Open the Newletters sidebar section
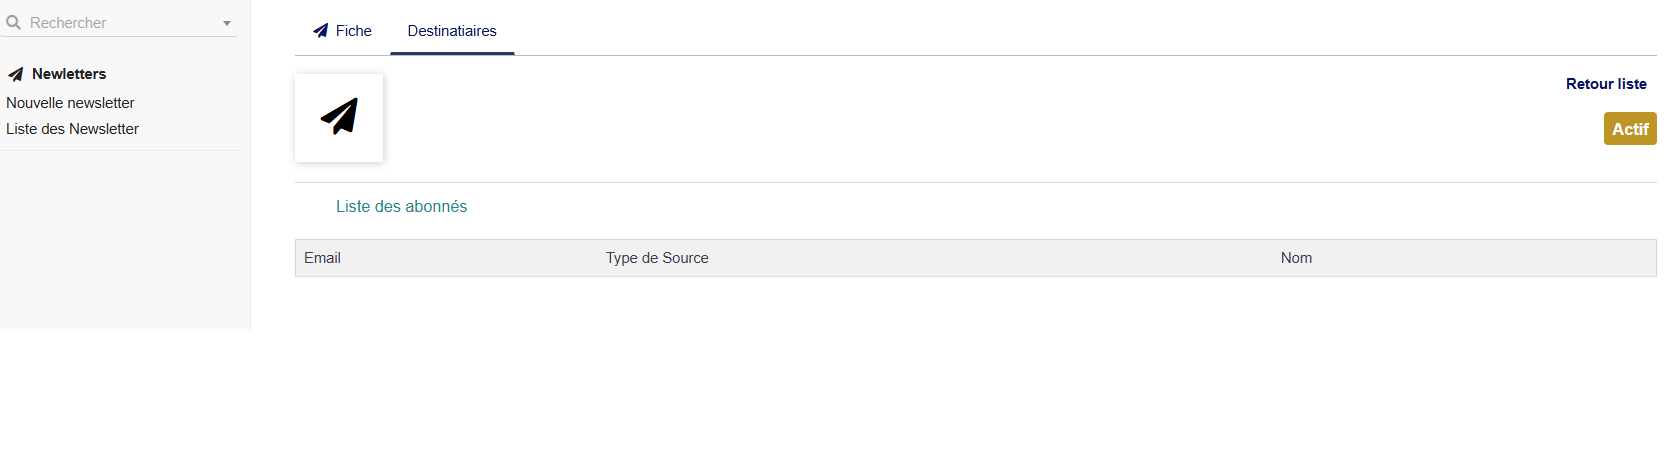The width and height of the screenshot is (1667, 464). tap(57, 74)
